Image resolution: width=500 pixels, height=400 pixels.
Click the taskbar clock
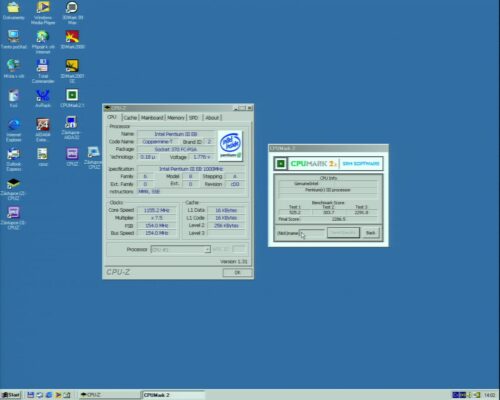click(x=489, y=395)
